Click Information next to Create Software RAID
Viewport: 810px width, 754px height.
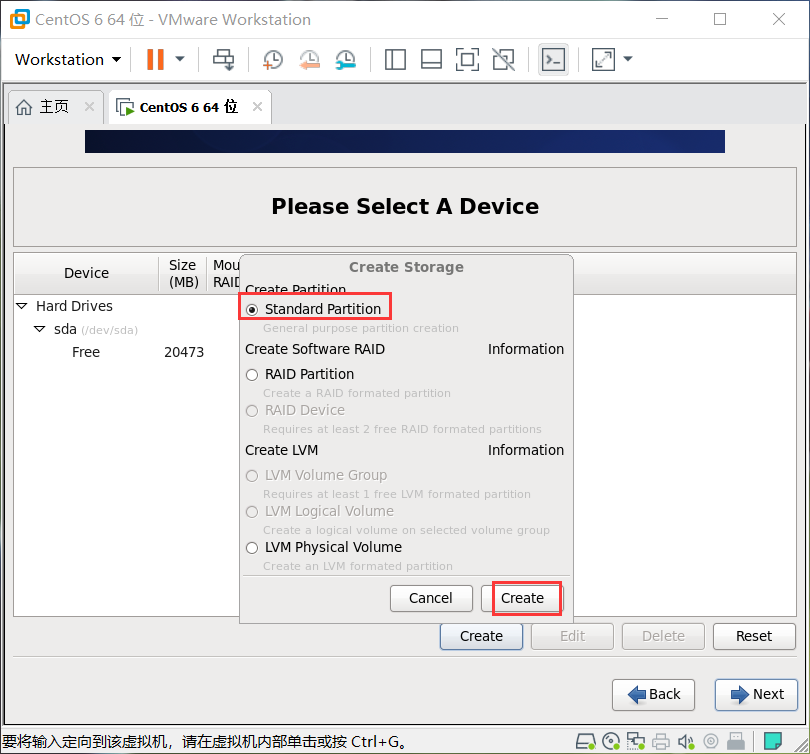[x=526, y=349]
